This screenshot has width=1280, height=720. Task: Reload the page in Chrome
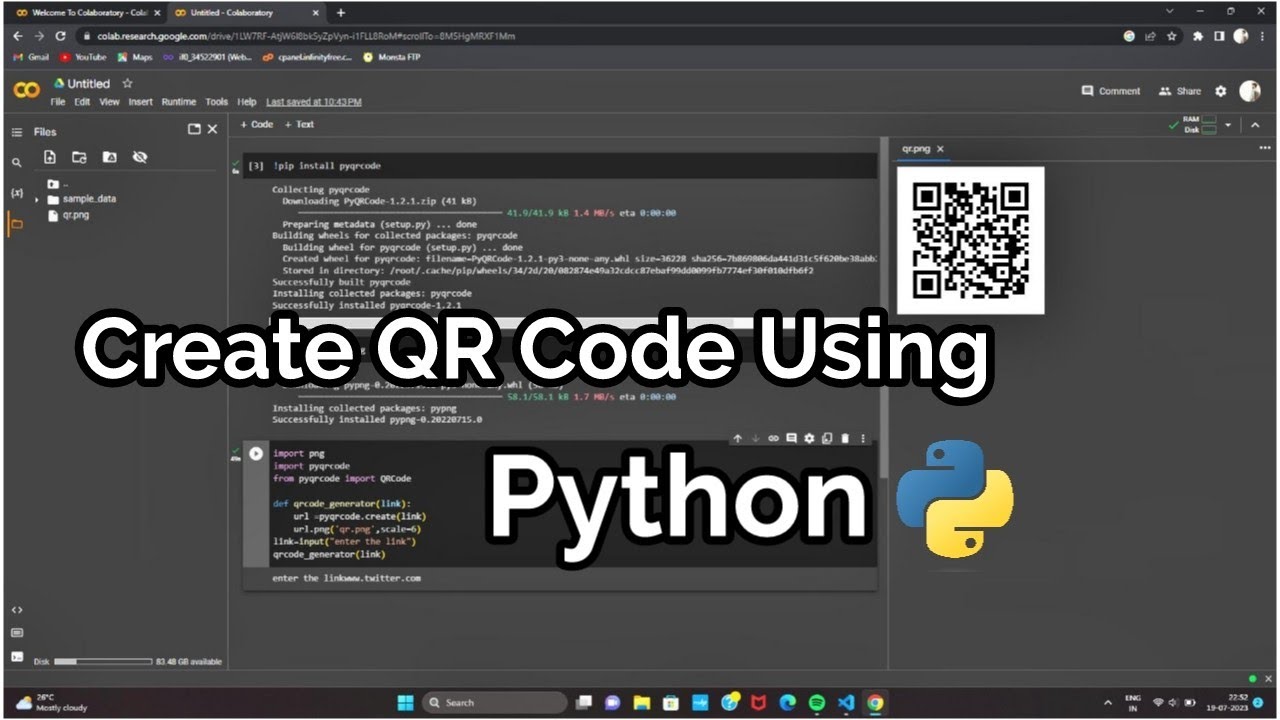60,35
